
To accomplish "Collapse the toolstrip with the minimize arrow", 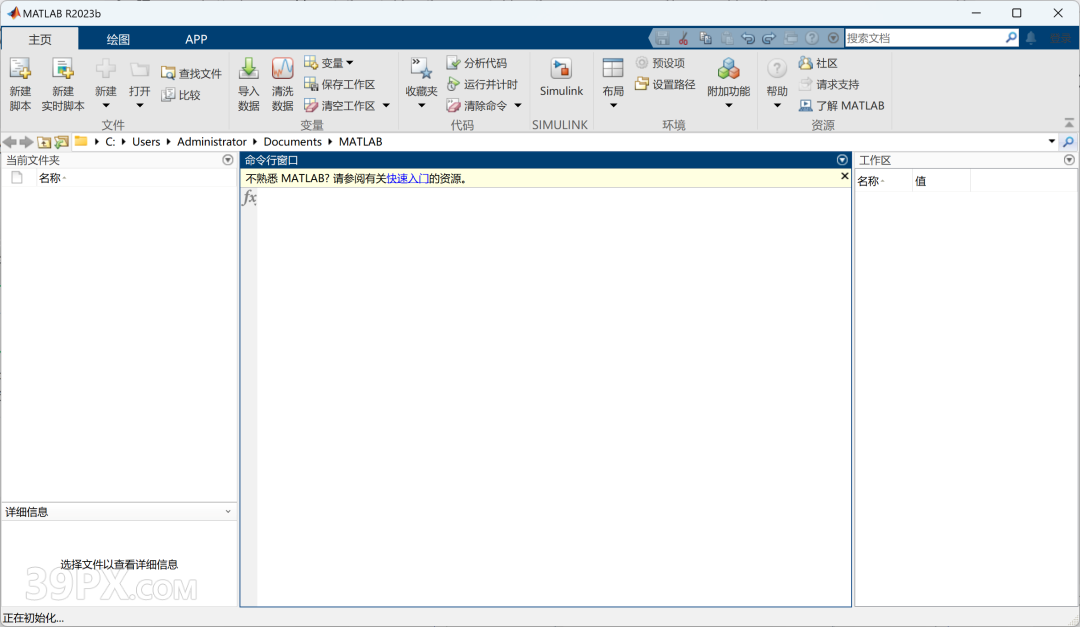I will coord(1069,123).
